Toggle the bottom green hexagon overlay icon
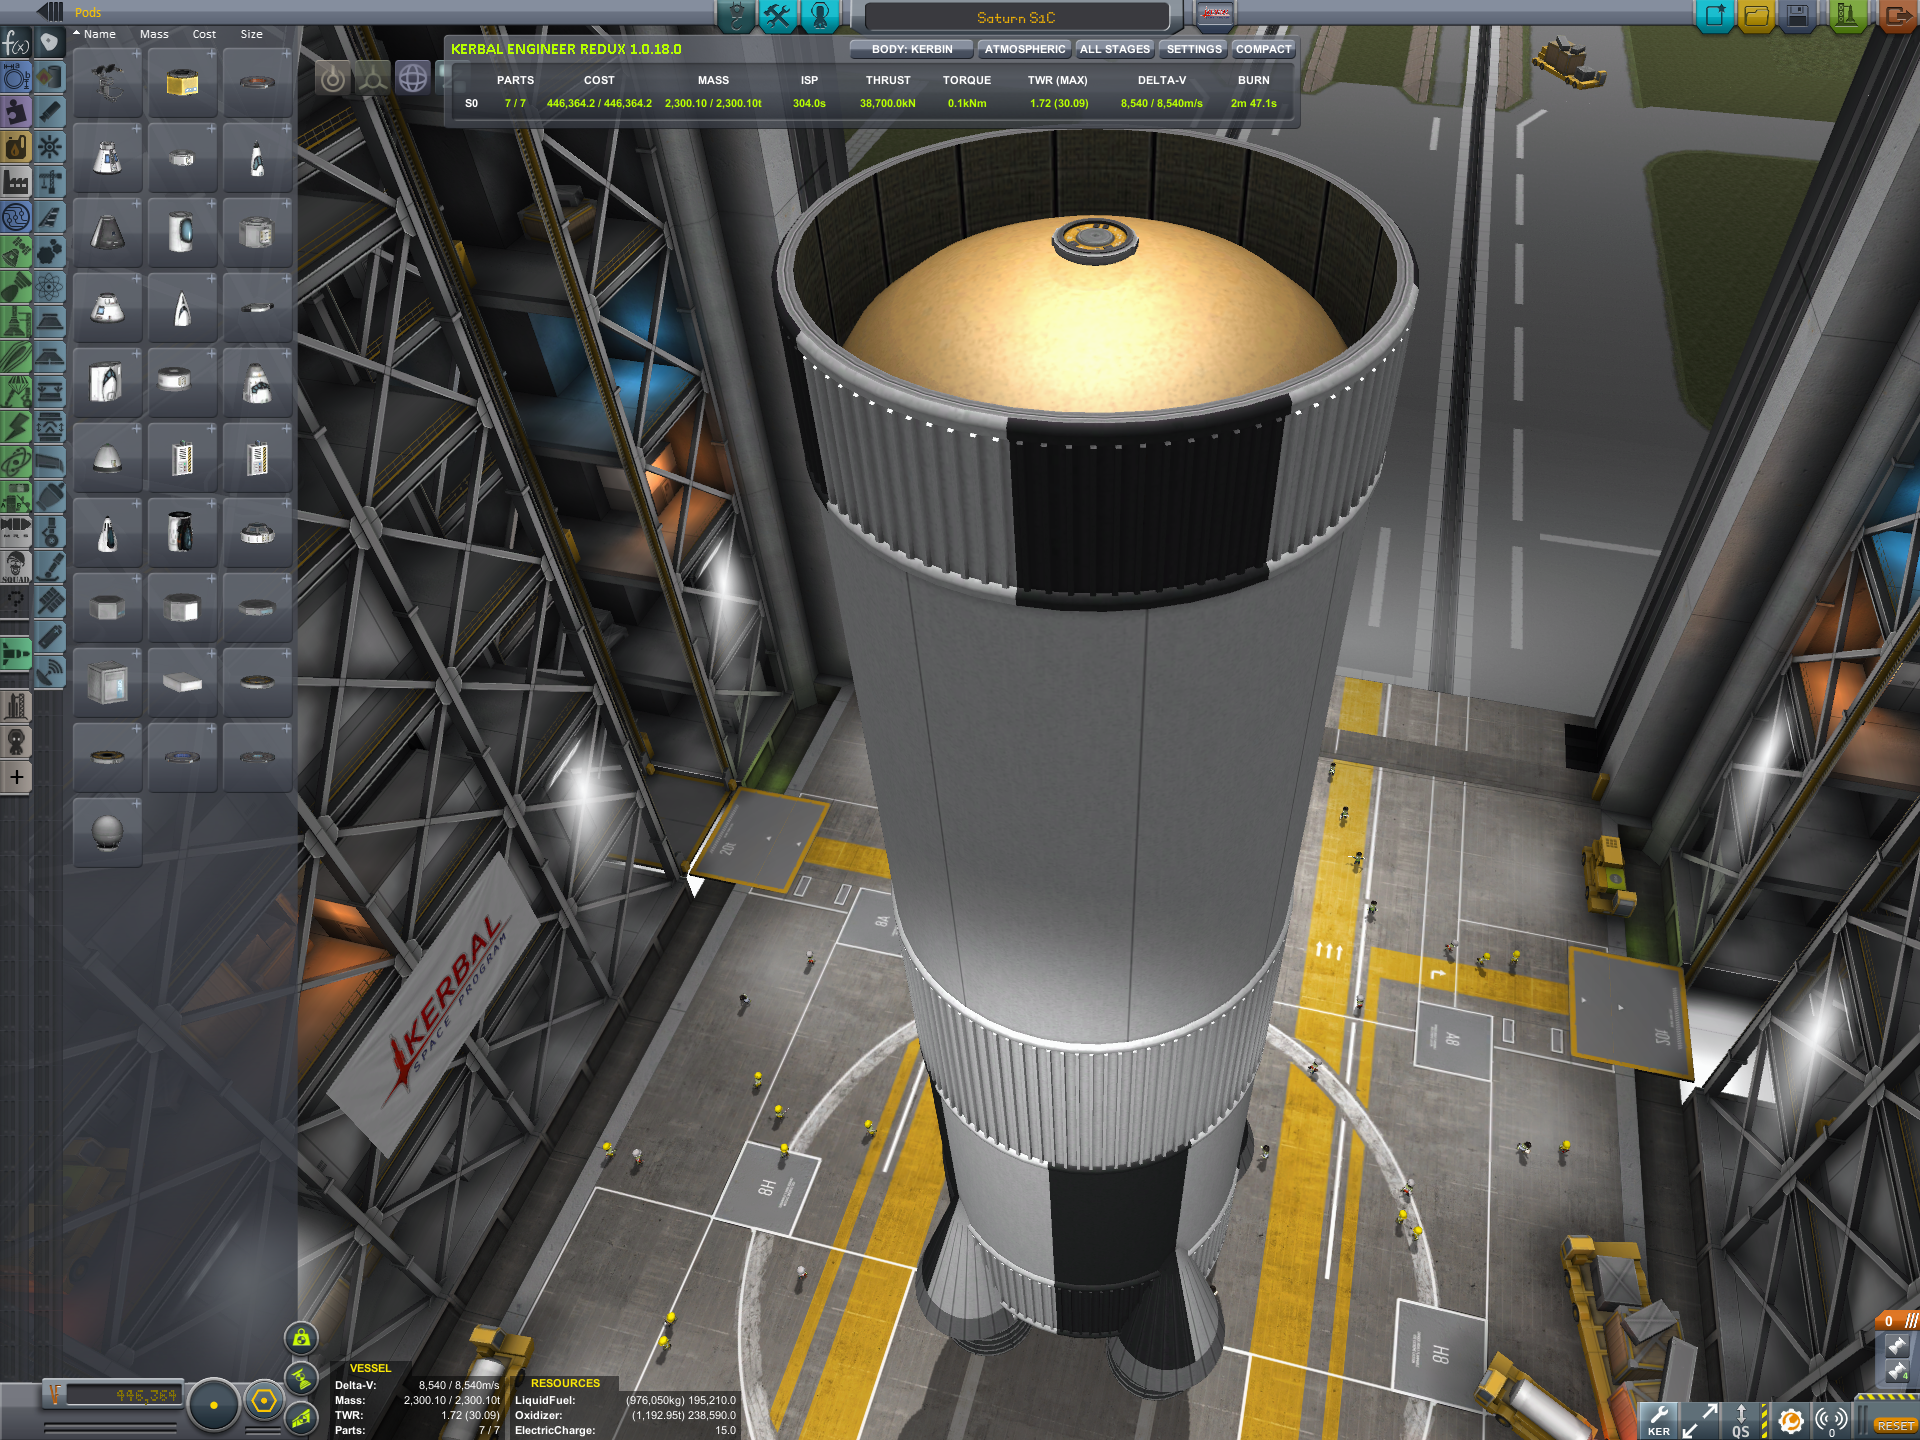Screen dimensions: 1920x1440 pyautogui.click(x=301, y=1417)
